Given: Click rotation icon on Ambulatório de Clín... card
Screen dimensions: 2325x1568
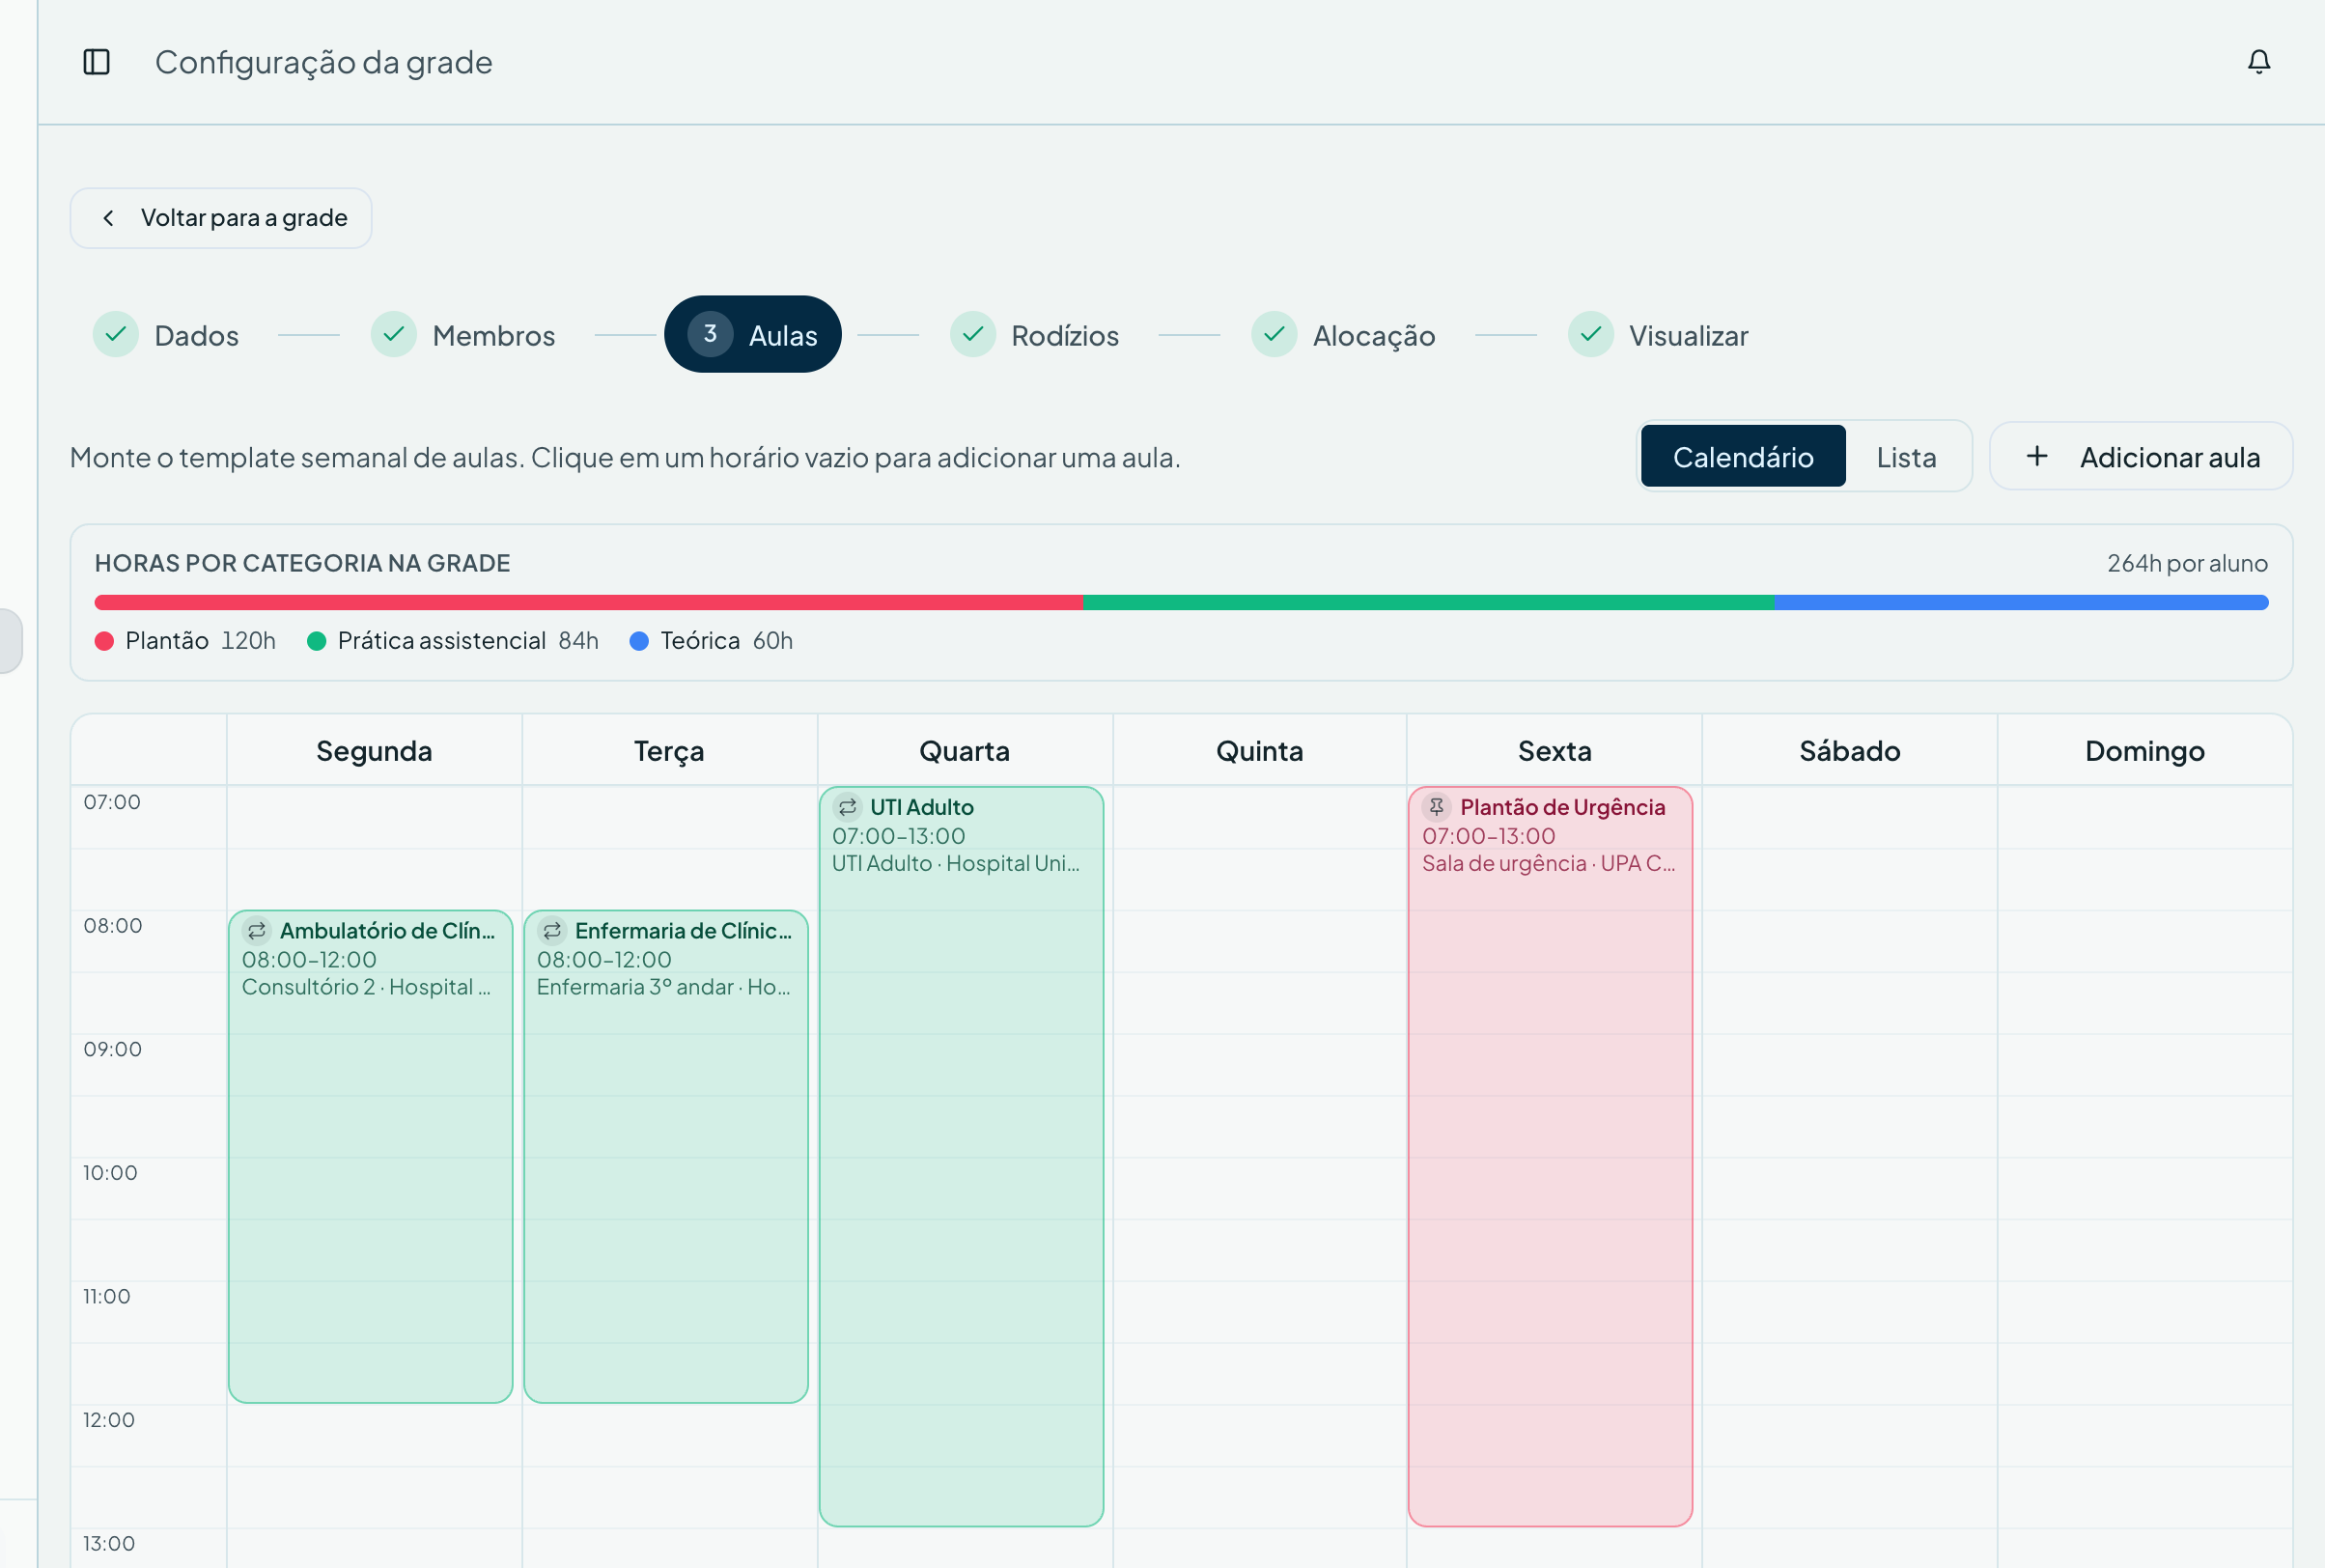Looking at the screenshot, I should 257,931.
